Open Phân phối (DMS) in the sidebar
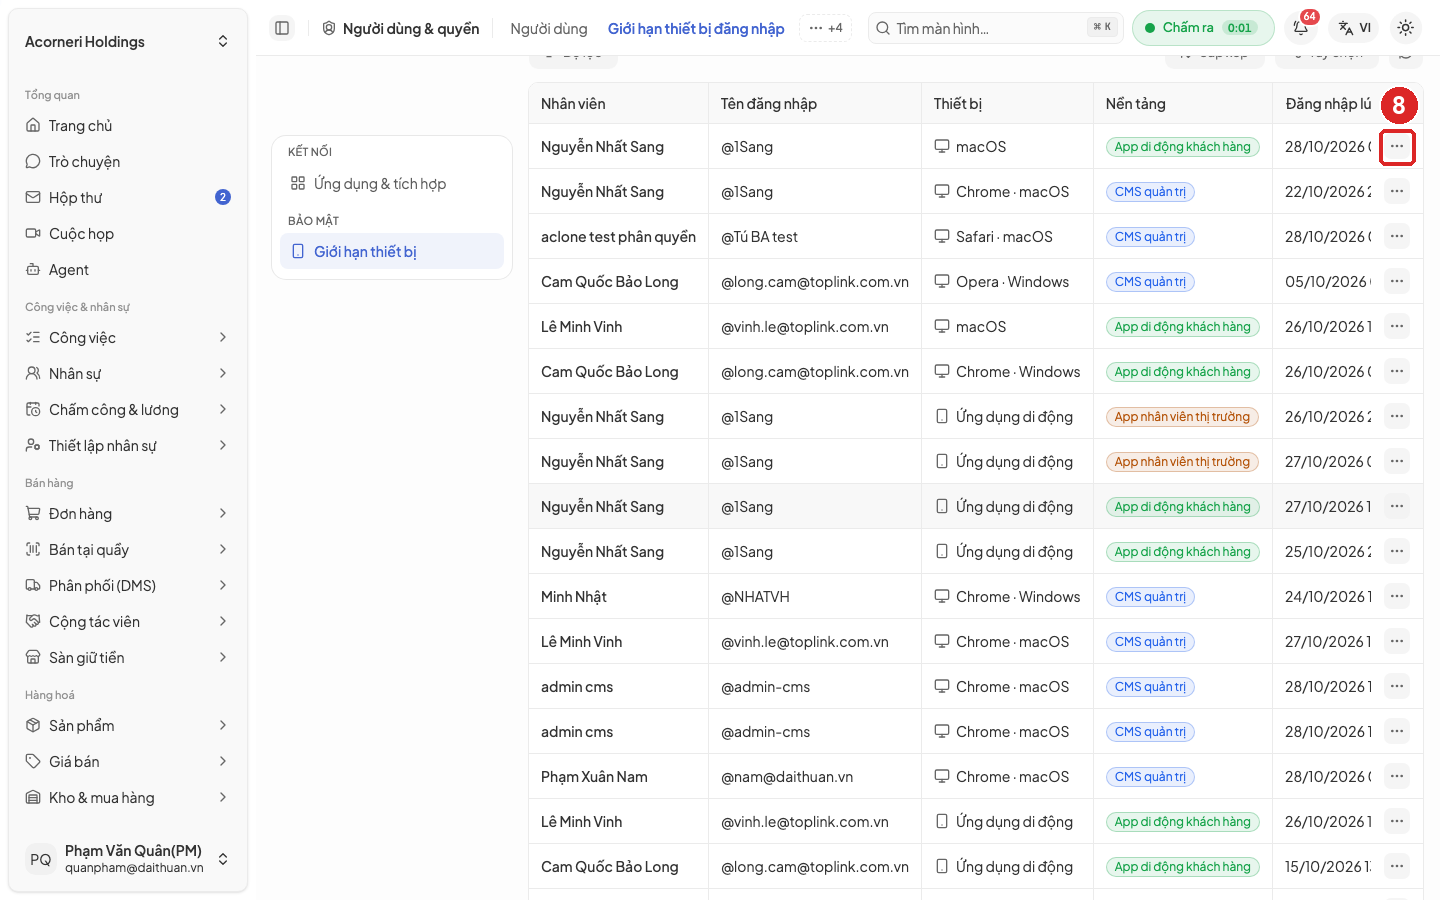Image resolution: width=1440 pixels, height=900 pixels. (x=128, y=586)
